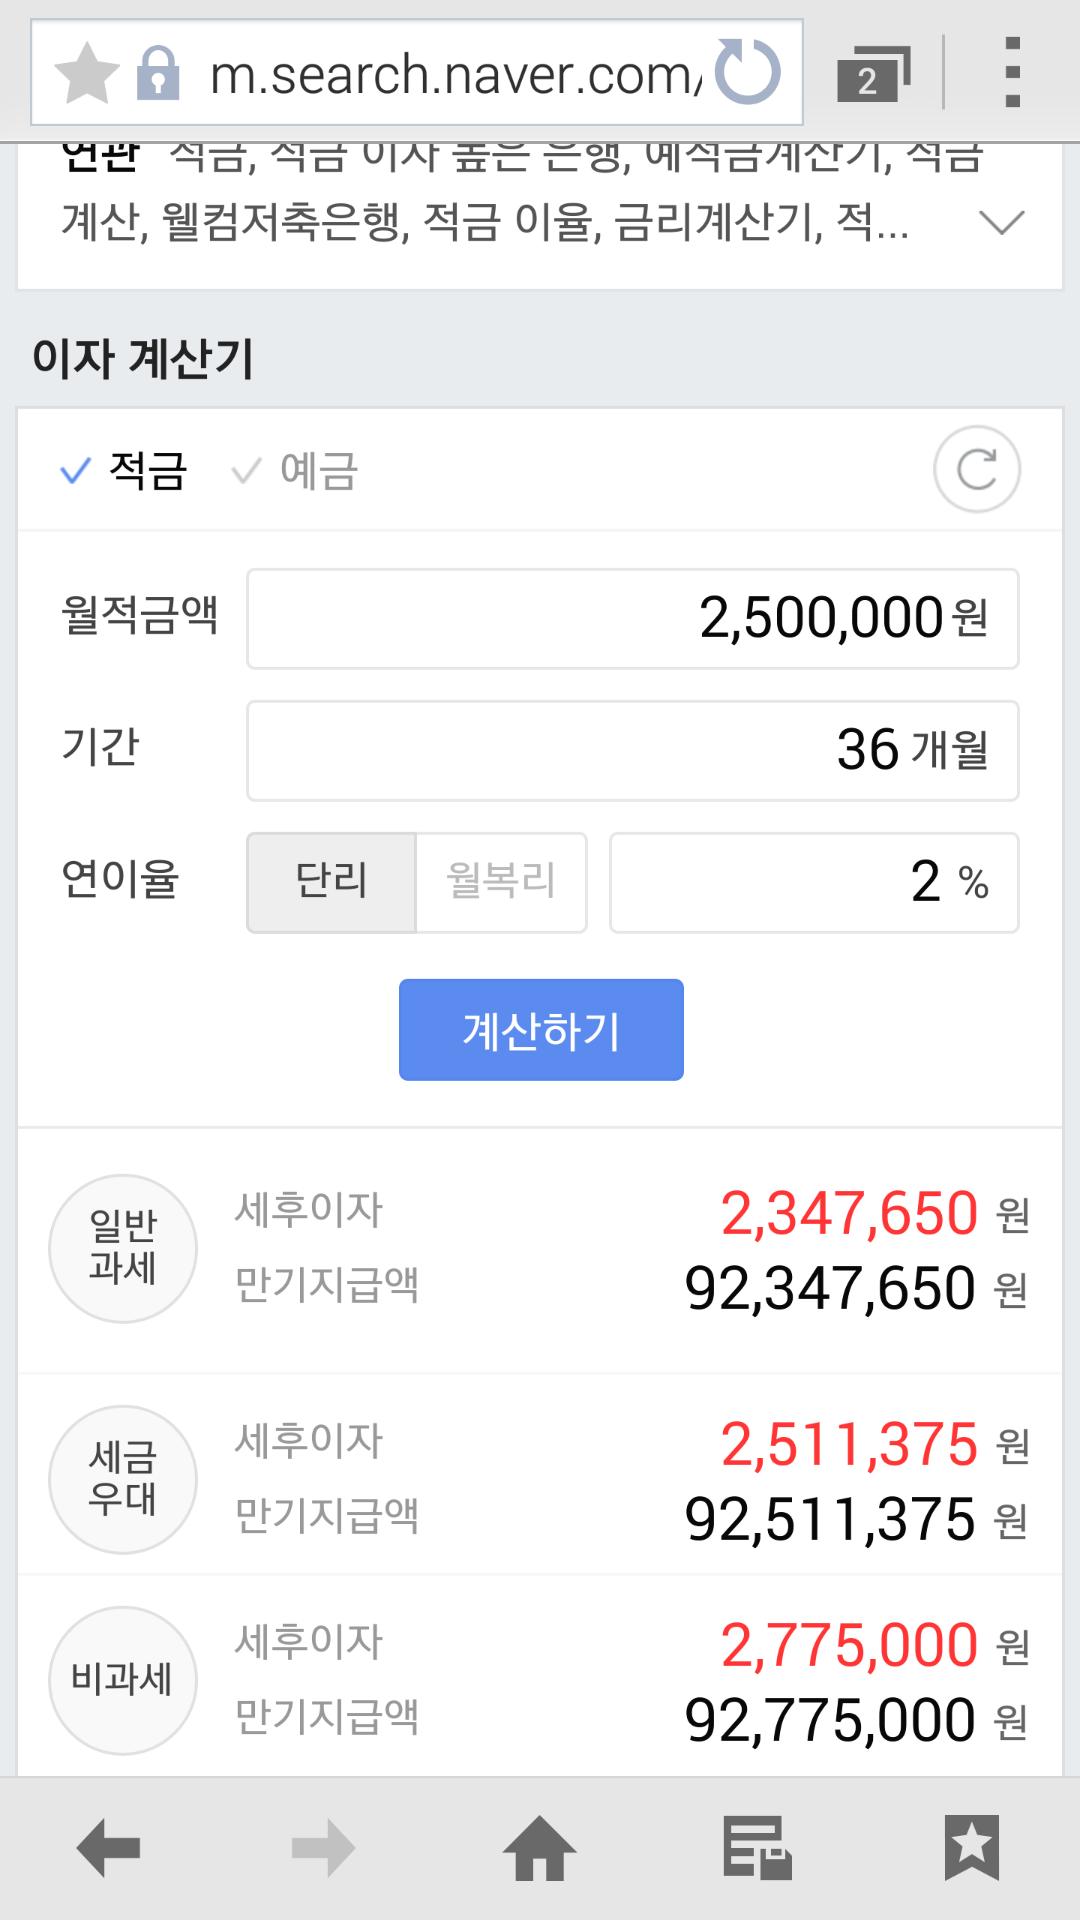Reload the page with refresh icon
Viewport: 1080px width, 1920px height.
click(x=749, y=73)
